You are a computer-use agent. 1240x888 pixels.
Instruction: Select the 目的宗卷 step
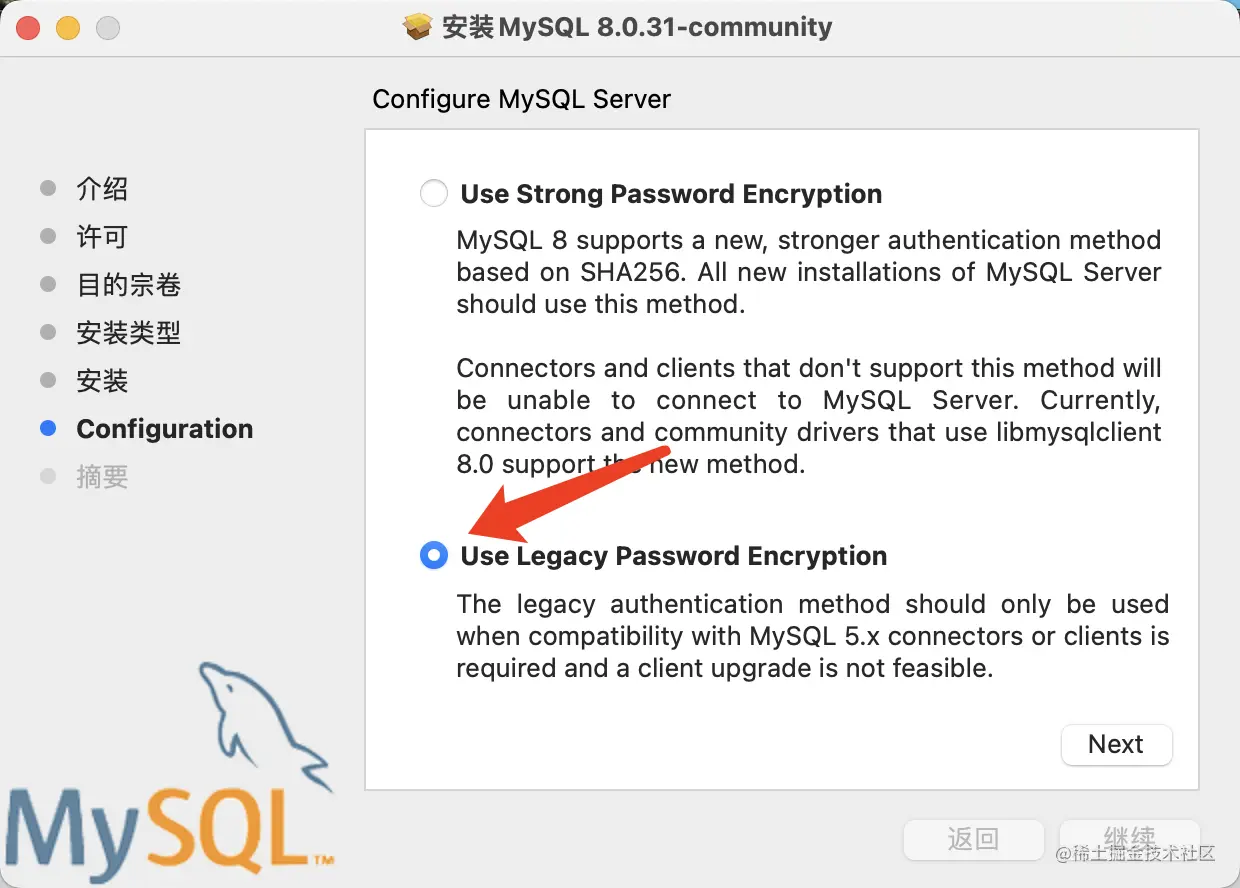(x=128, y=284)
